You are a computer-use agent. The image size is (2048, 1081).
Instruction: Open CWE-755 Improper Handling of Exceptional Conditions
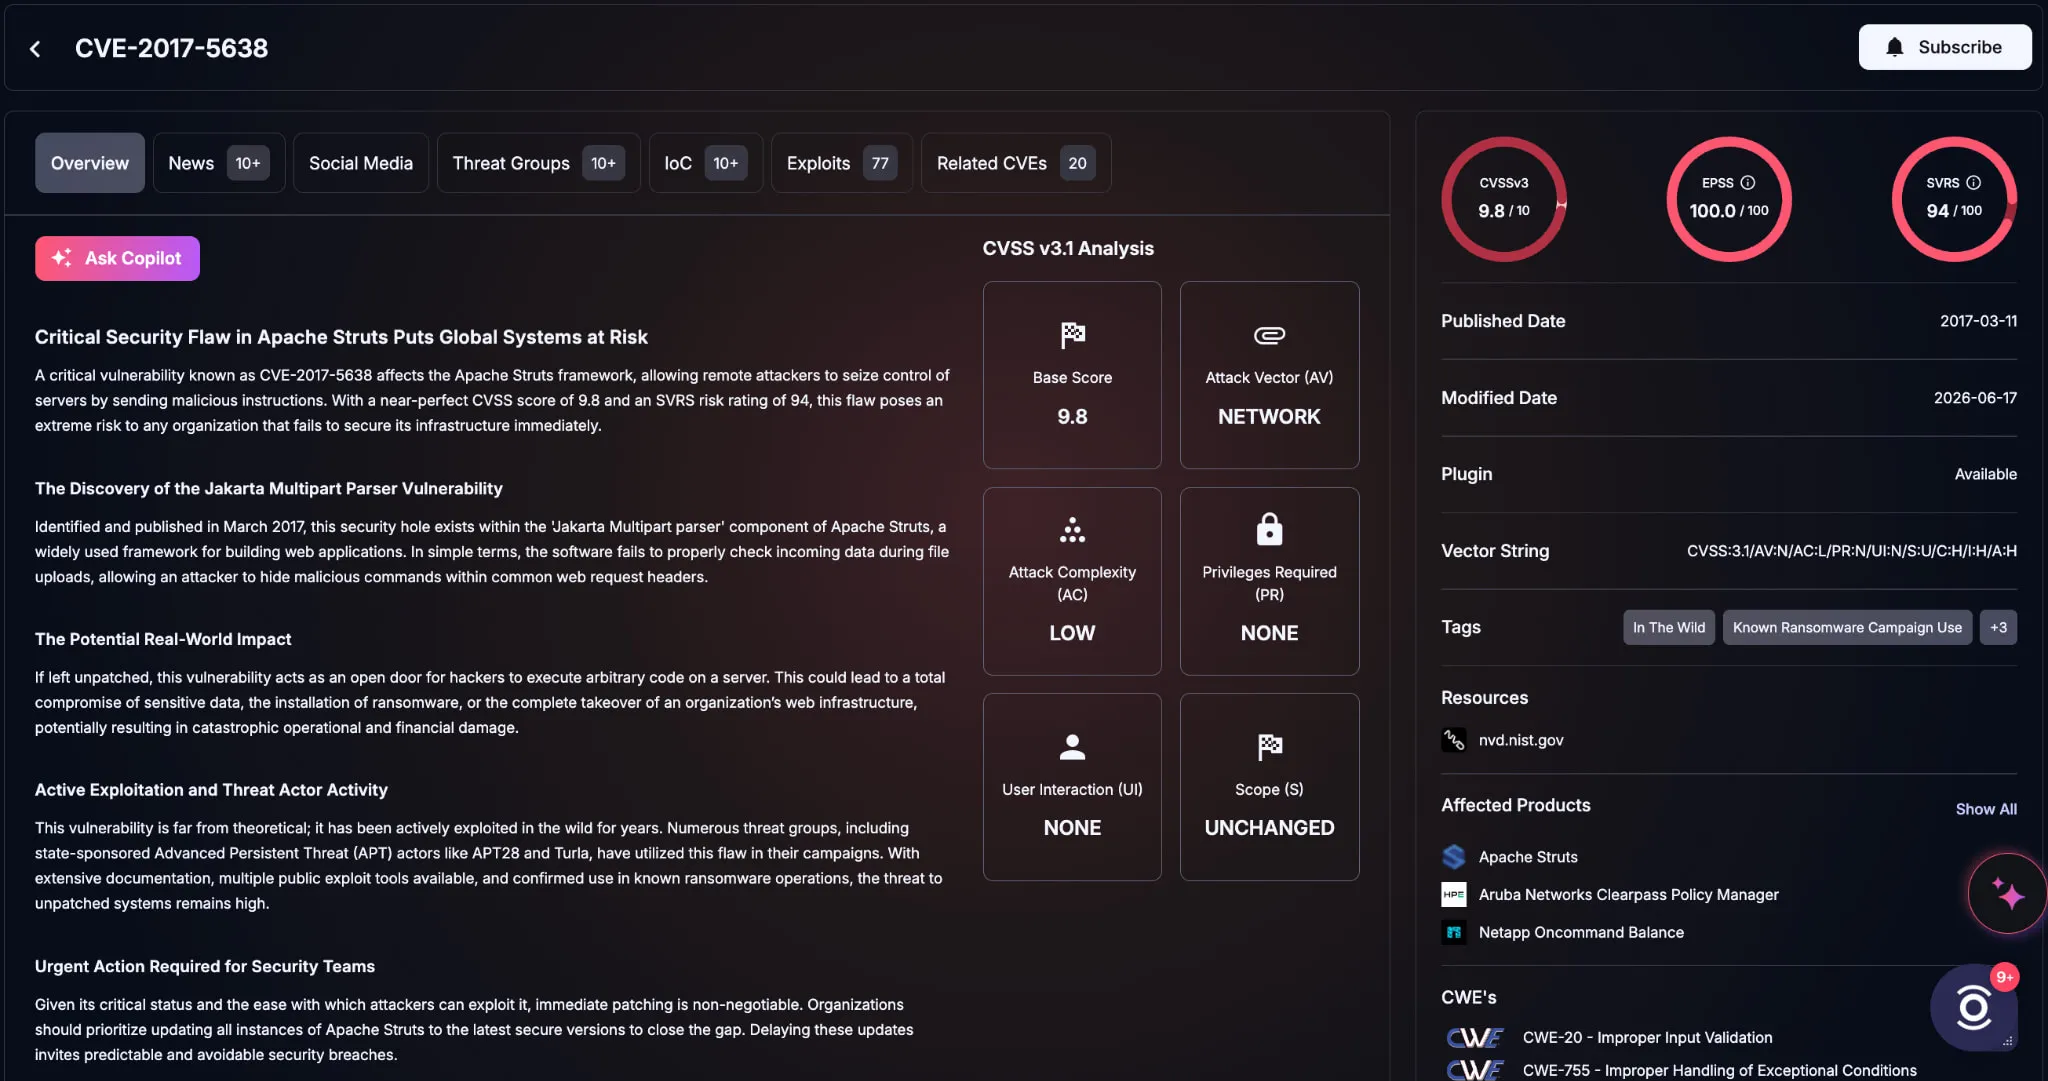[x=1719, y=1071]
